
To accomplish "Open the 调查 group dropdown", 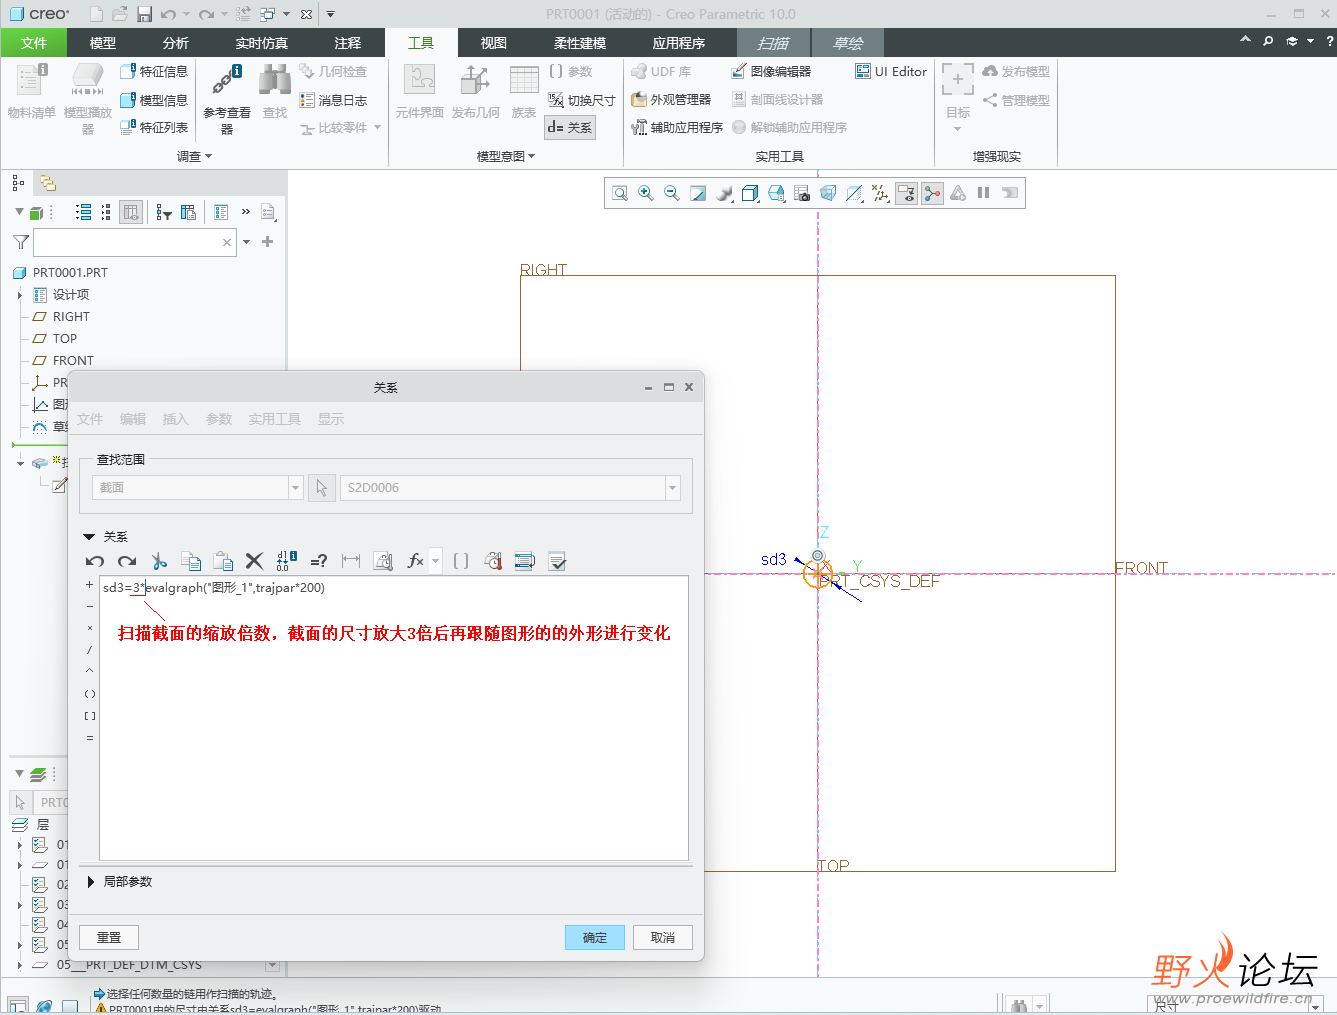I will tap(194, 156).
